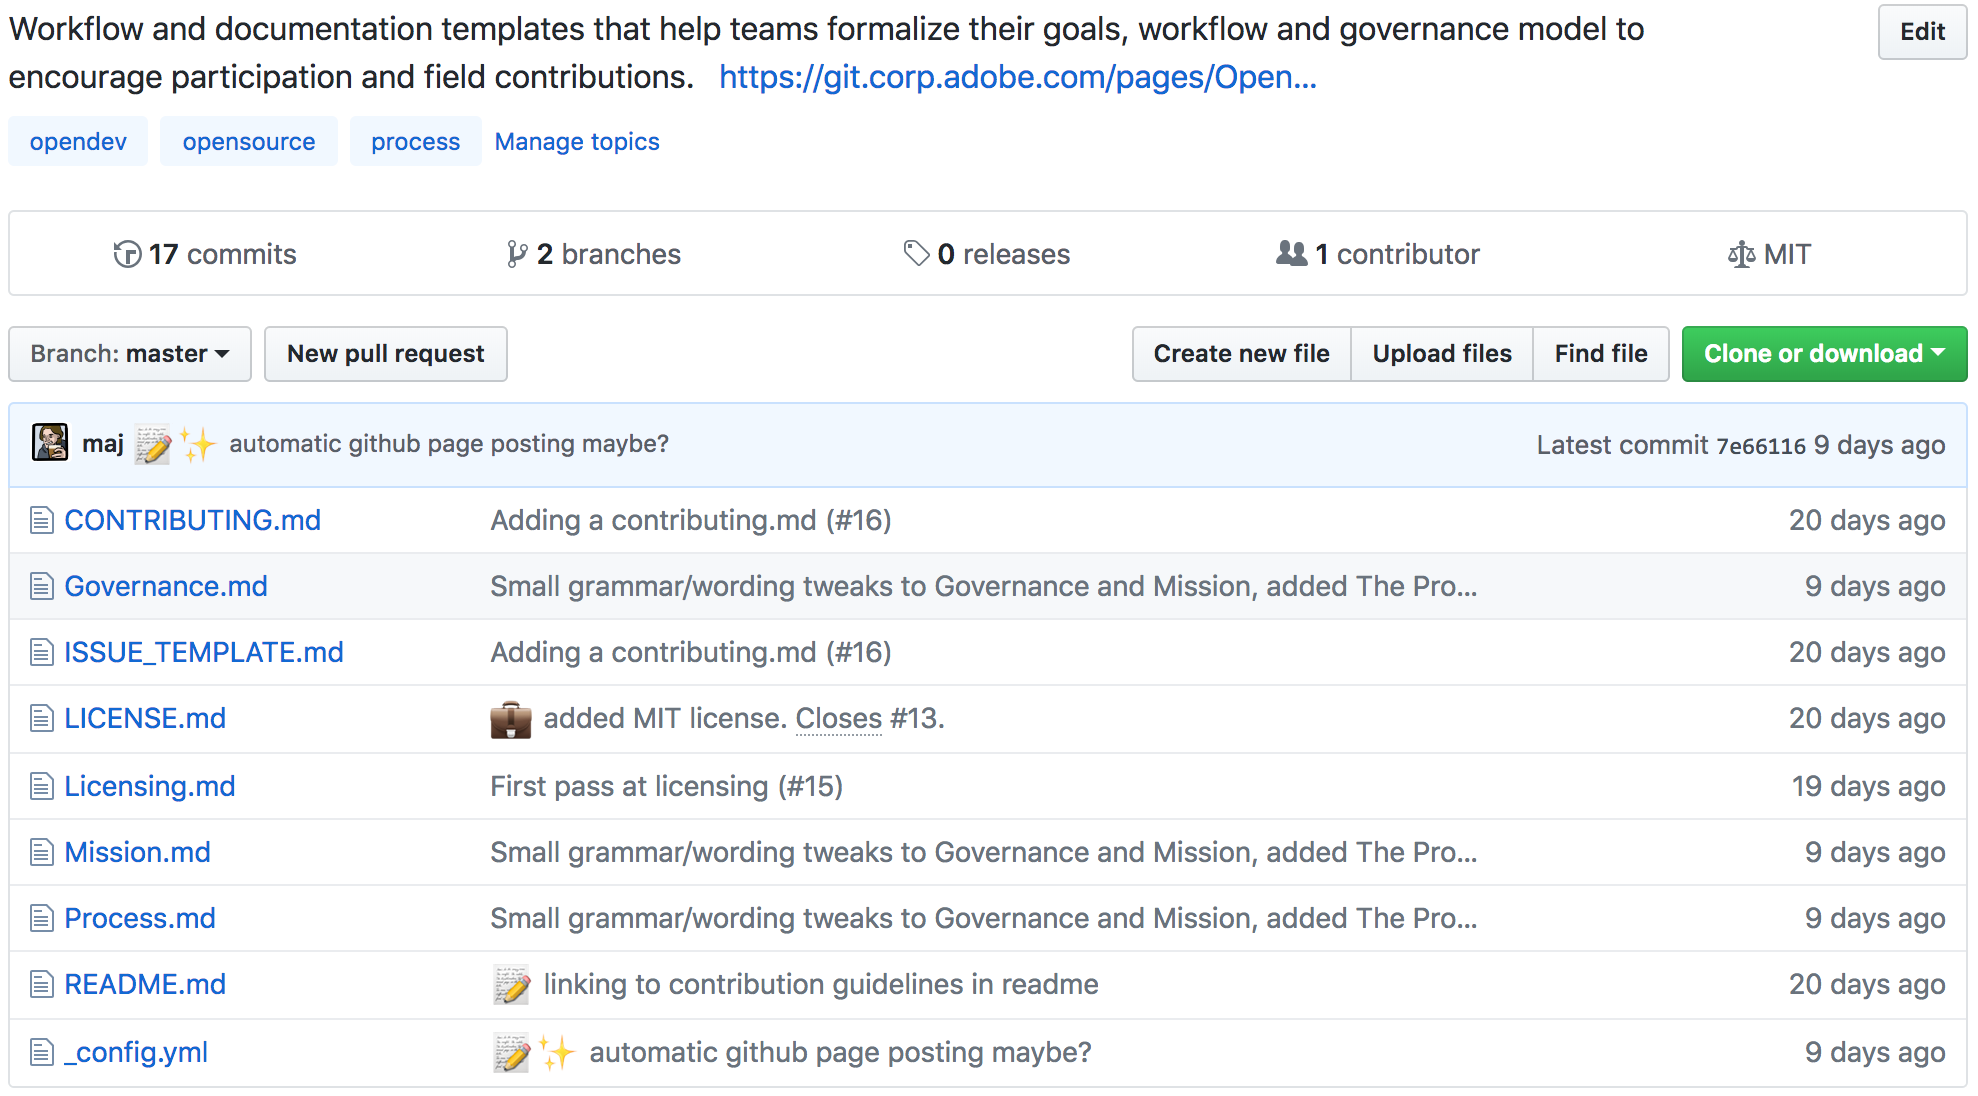Click the New pull request button
This screenshot has width=1978, height=1096.
coord(385,354)
